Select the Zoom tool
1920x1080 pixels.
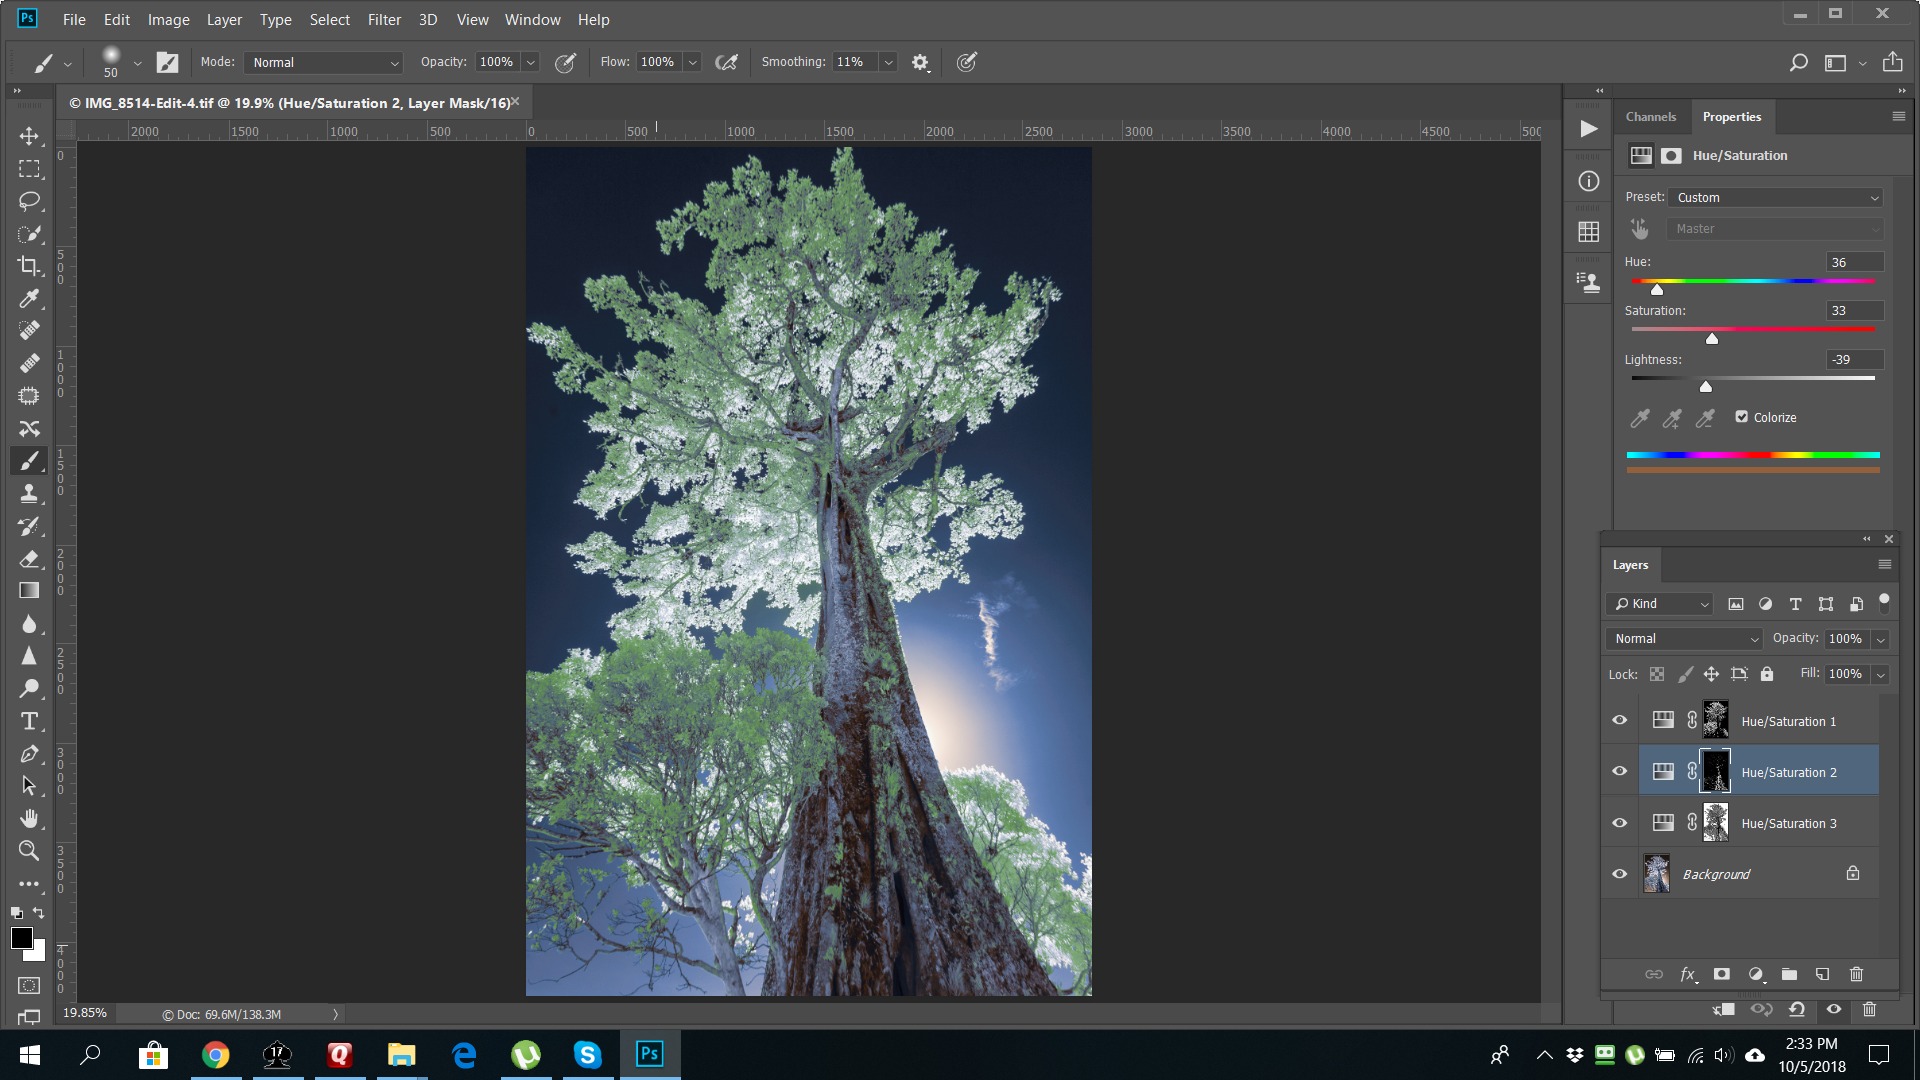pyautogui.click(x=29, y=851)
